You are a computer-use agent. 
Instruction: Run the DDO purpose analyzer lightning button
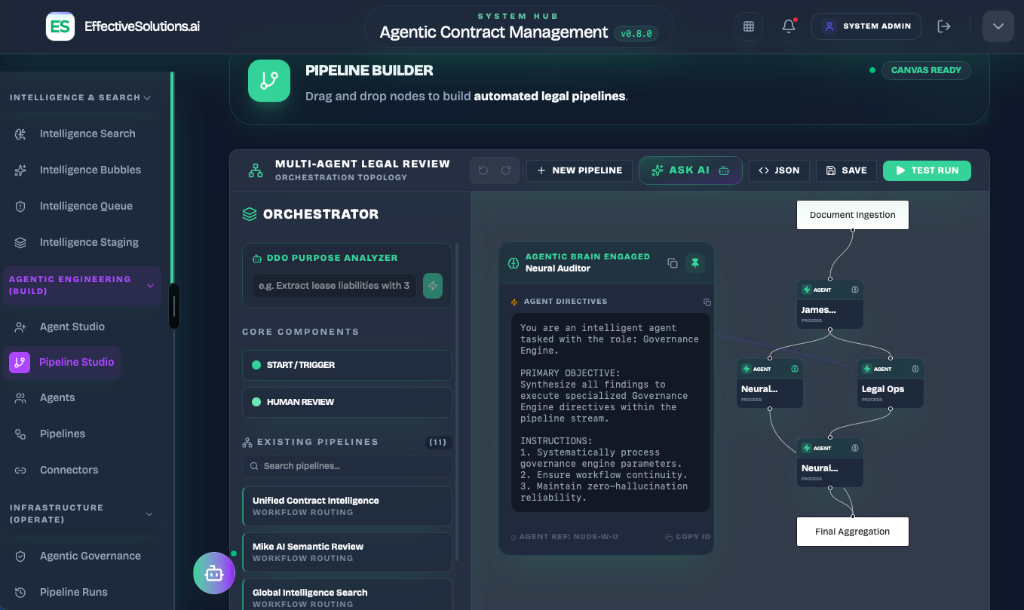[x=432, y=285]
